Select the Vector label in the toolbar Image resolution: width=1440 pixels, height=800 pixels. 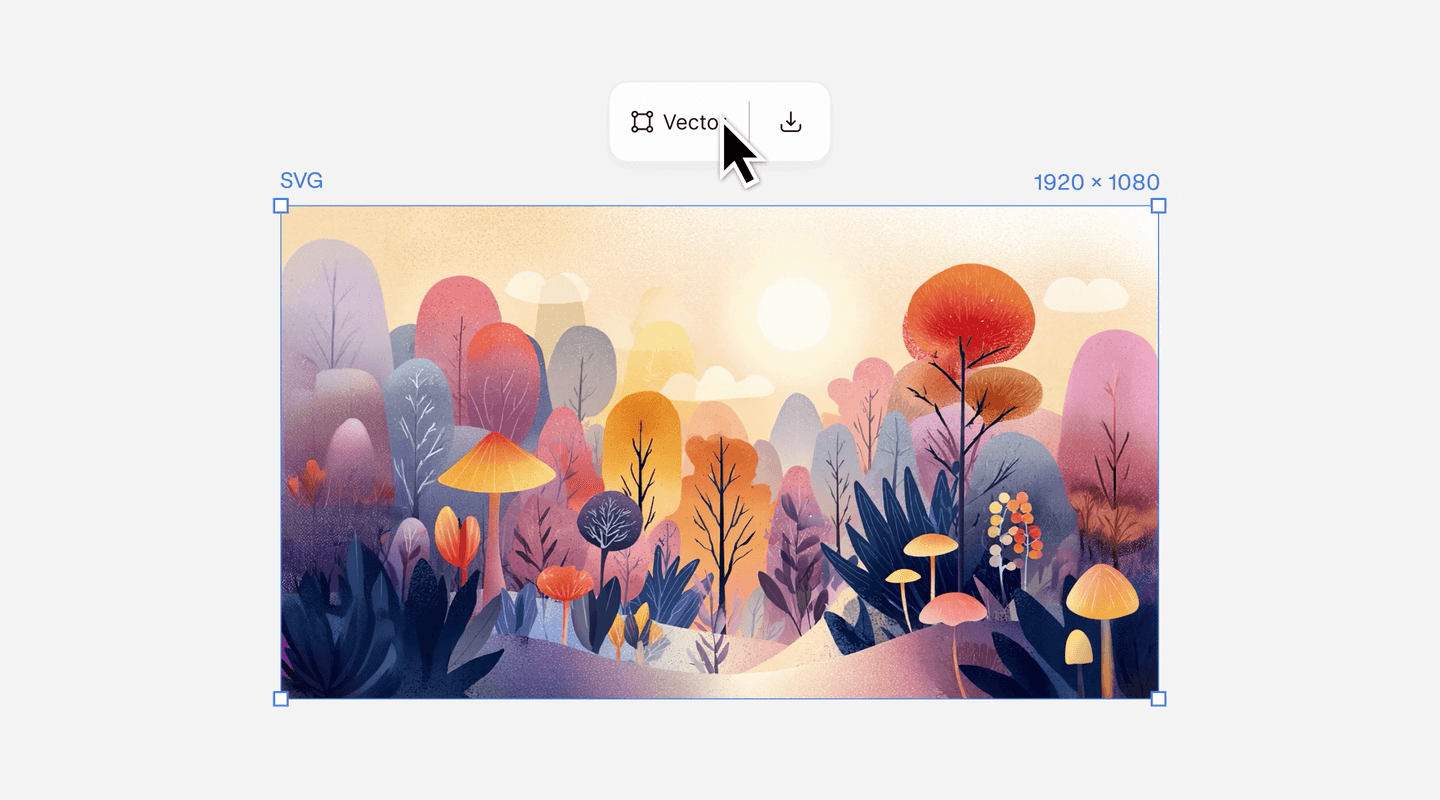pyautogui.click(x=693, y=122)
